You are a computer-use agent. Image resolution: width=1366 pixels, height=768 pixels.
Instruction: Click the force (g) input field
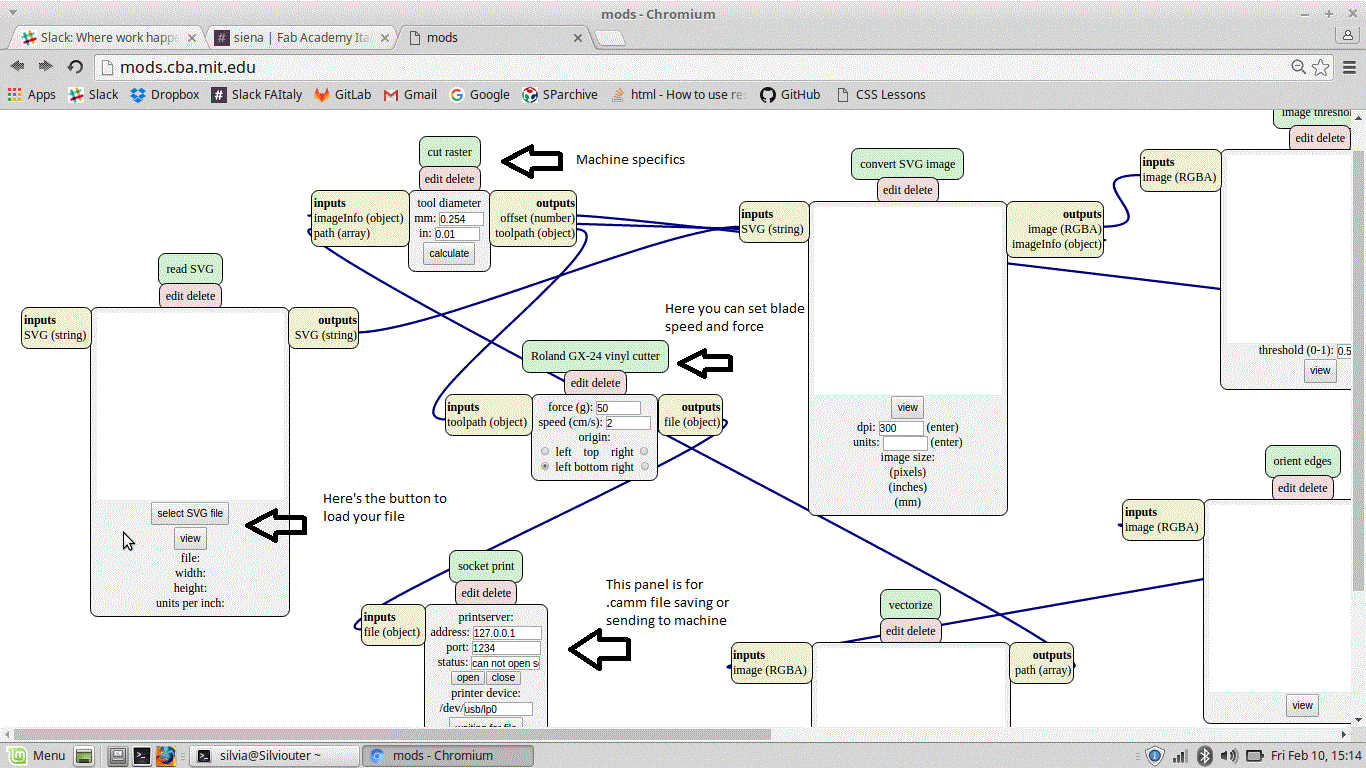click(x=618, y=408)
